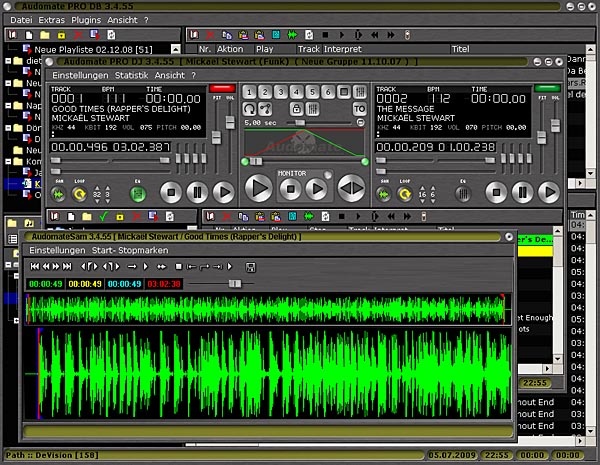
Task: Click cyan document icon in DB track toolbar
Action: 276,35
